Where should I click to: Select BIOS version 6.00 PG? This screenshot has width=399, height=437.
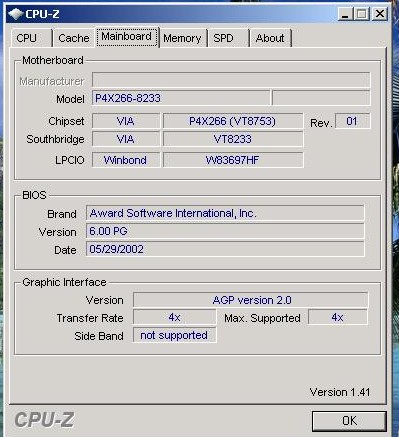pos(225,231)
